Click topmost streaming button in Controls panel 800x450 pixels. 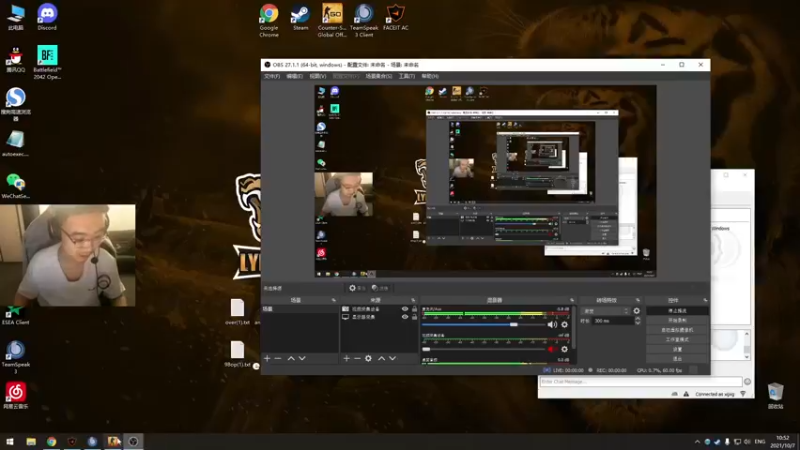(677, 311)
